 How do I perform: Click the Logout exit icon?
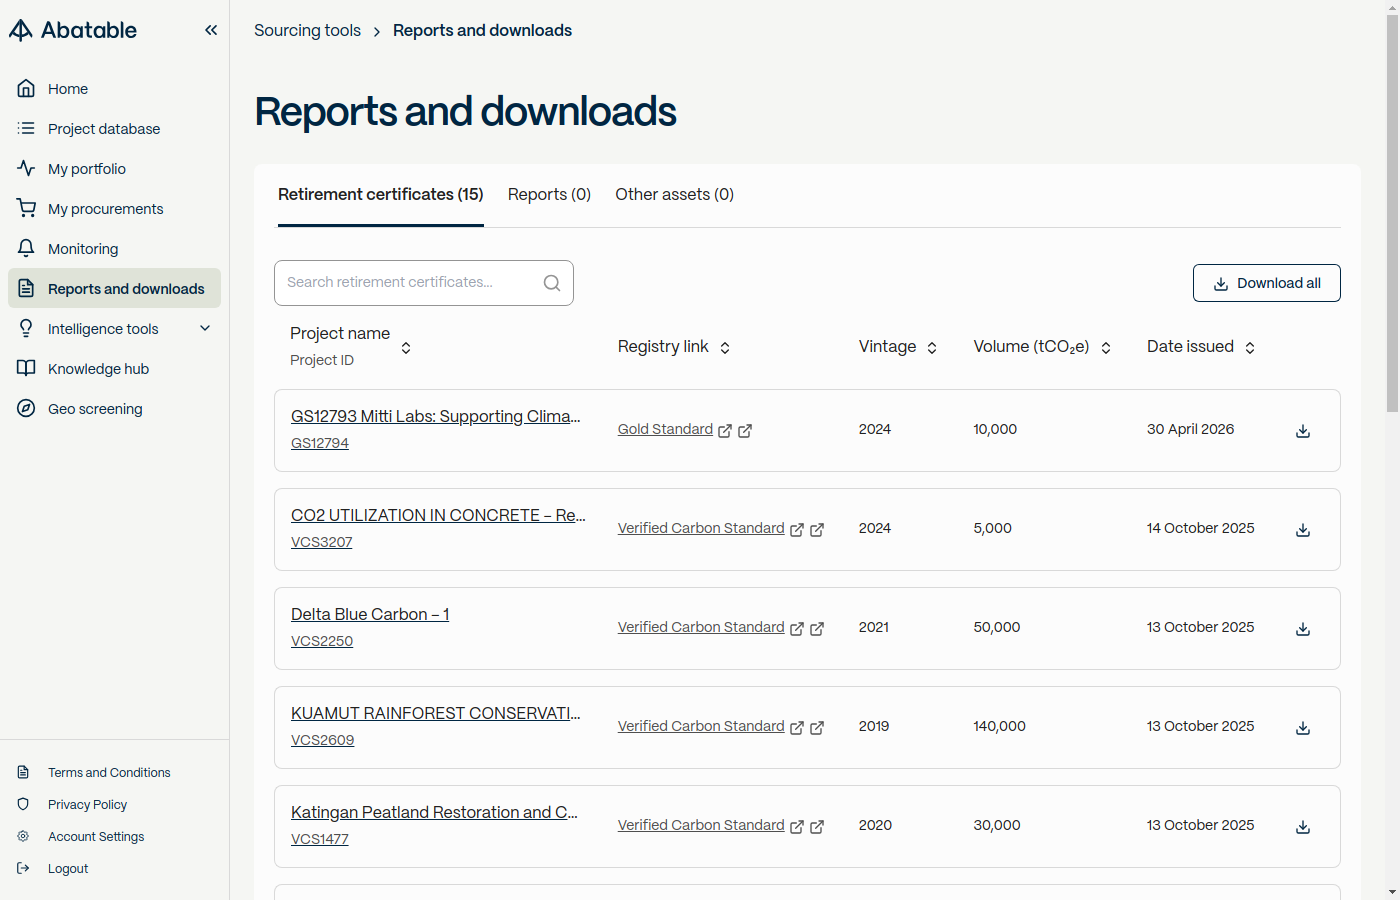click(23, 868)
